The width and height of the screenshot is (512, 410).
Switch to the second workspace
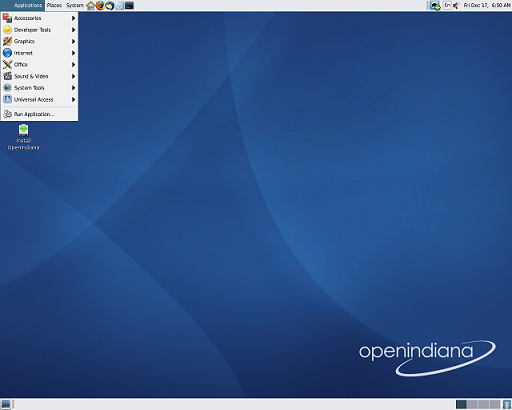tap(472, 404)
